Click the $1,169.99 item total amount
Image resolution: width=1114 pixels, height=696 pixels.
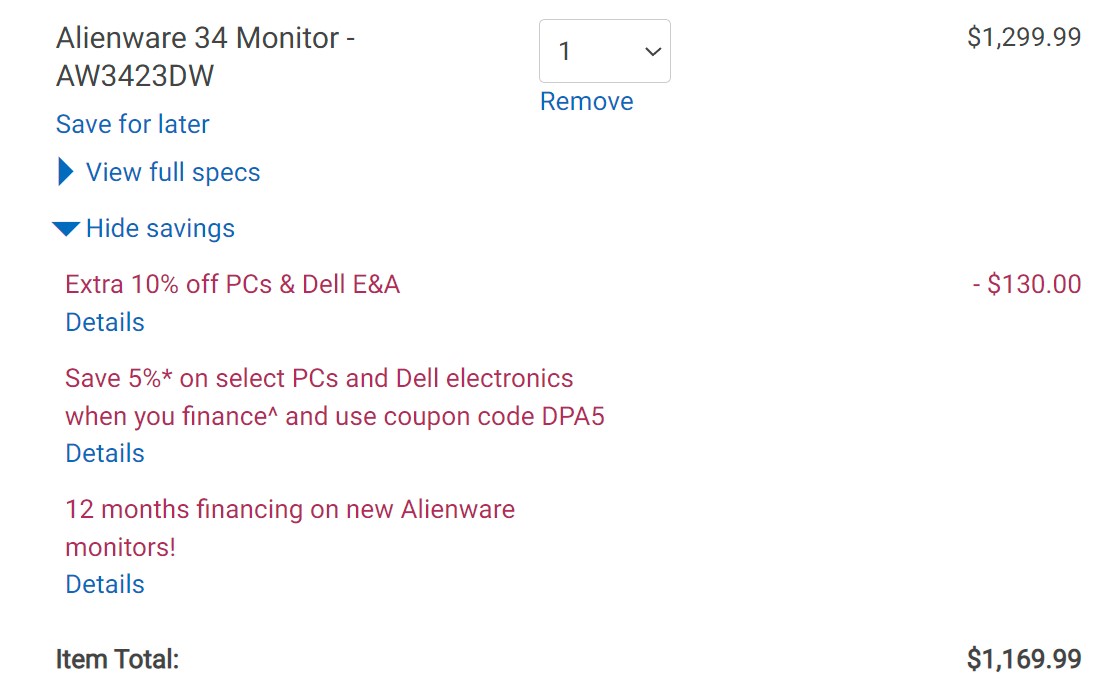(x=1024, y=660)
